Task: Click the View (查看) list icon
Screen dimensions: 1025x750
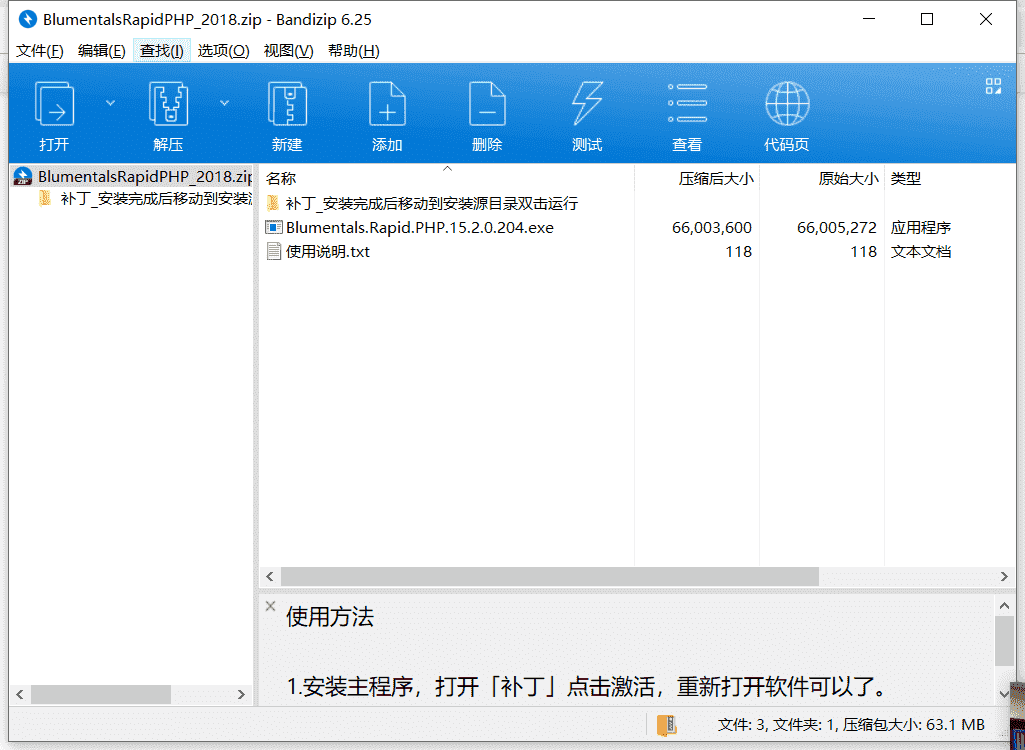Action: (x=687, y=103)
